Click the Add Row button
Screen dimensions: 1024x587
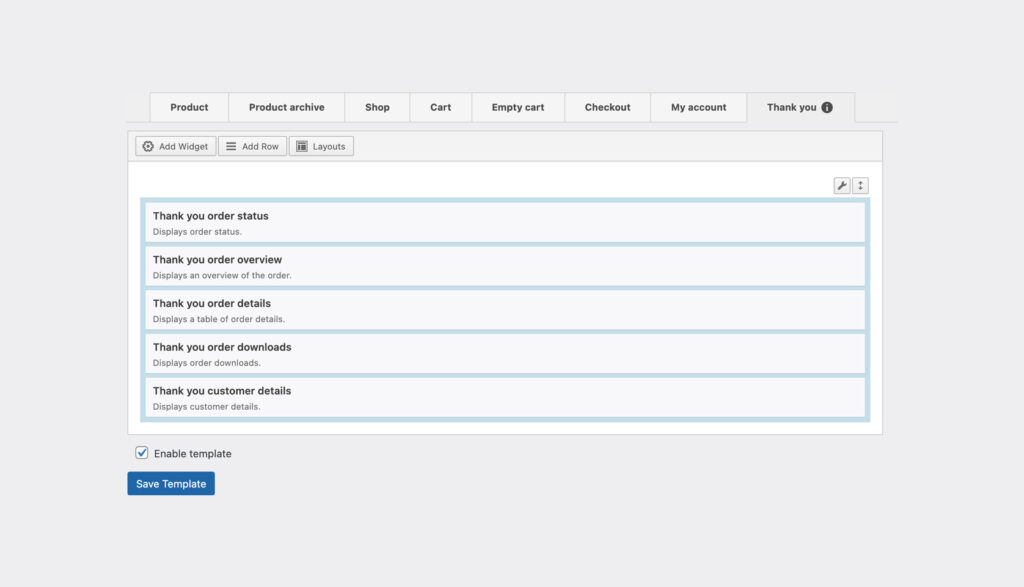point(252,147)
